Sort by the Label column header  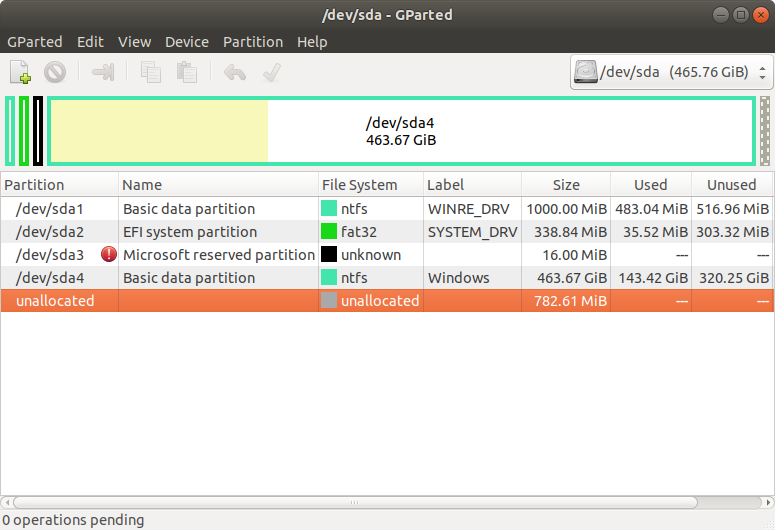tap(473, 185)
